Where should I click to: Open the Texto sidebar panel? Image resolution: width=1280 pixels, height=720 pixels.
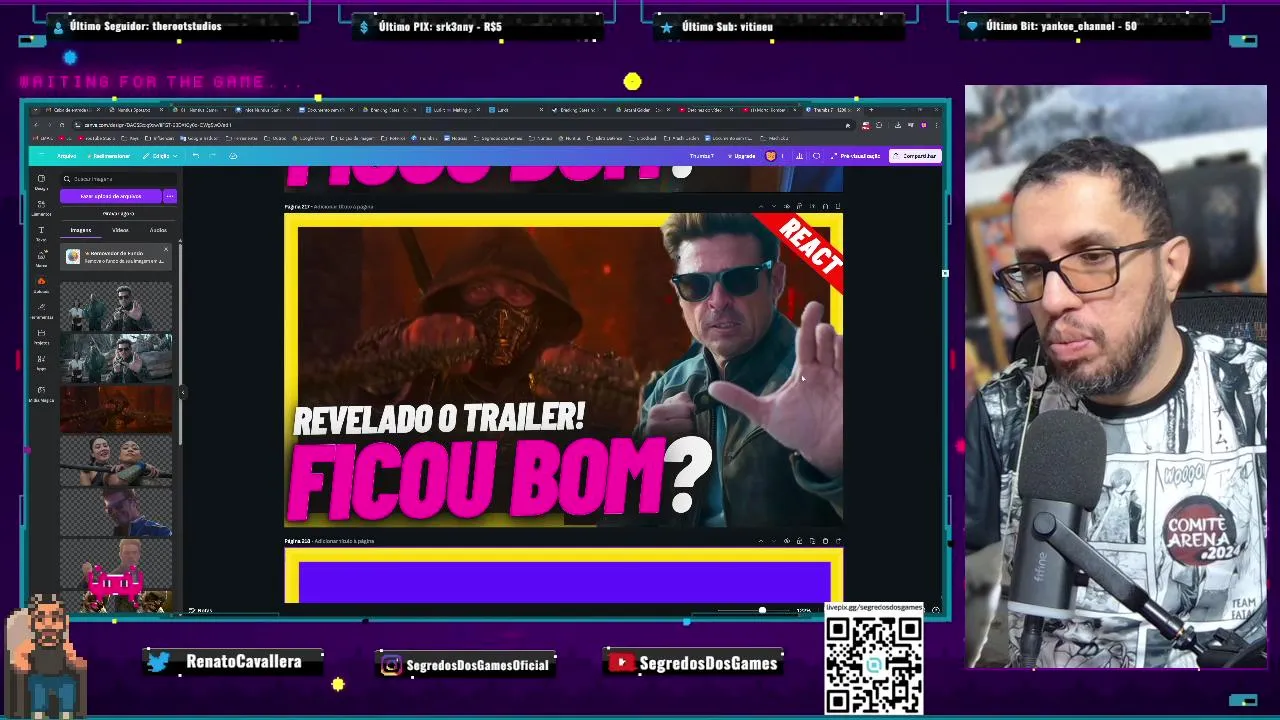41,233
